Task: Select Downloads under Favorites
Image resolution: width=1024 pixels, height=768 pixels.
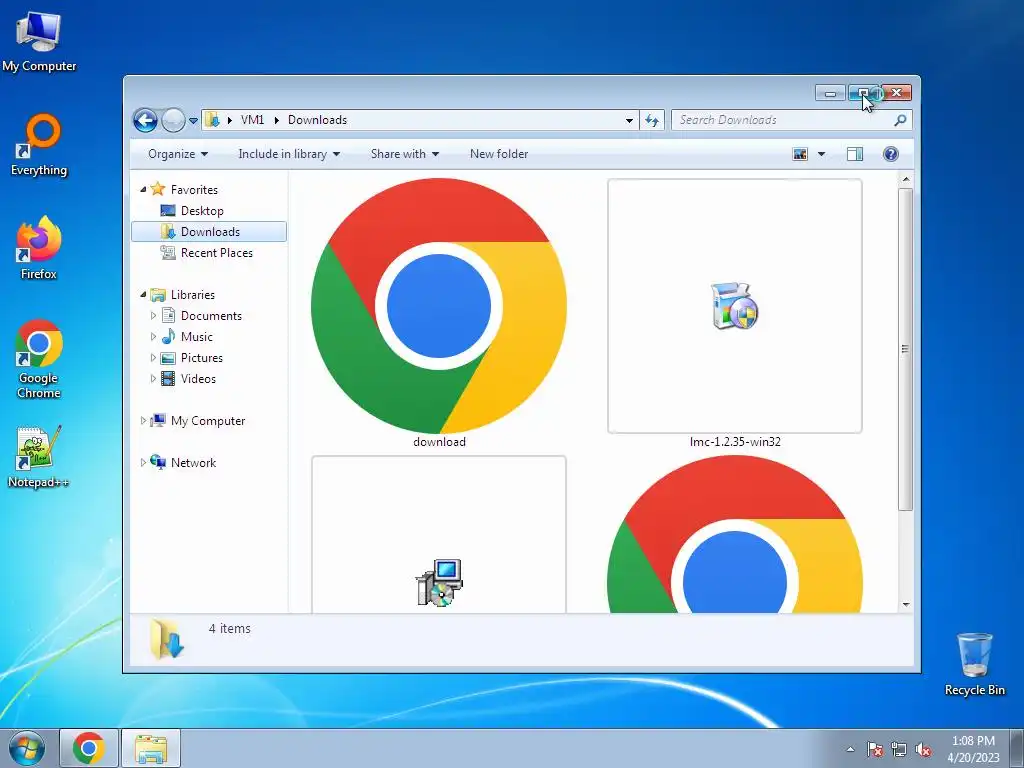Action: coord(209,232)
